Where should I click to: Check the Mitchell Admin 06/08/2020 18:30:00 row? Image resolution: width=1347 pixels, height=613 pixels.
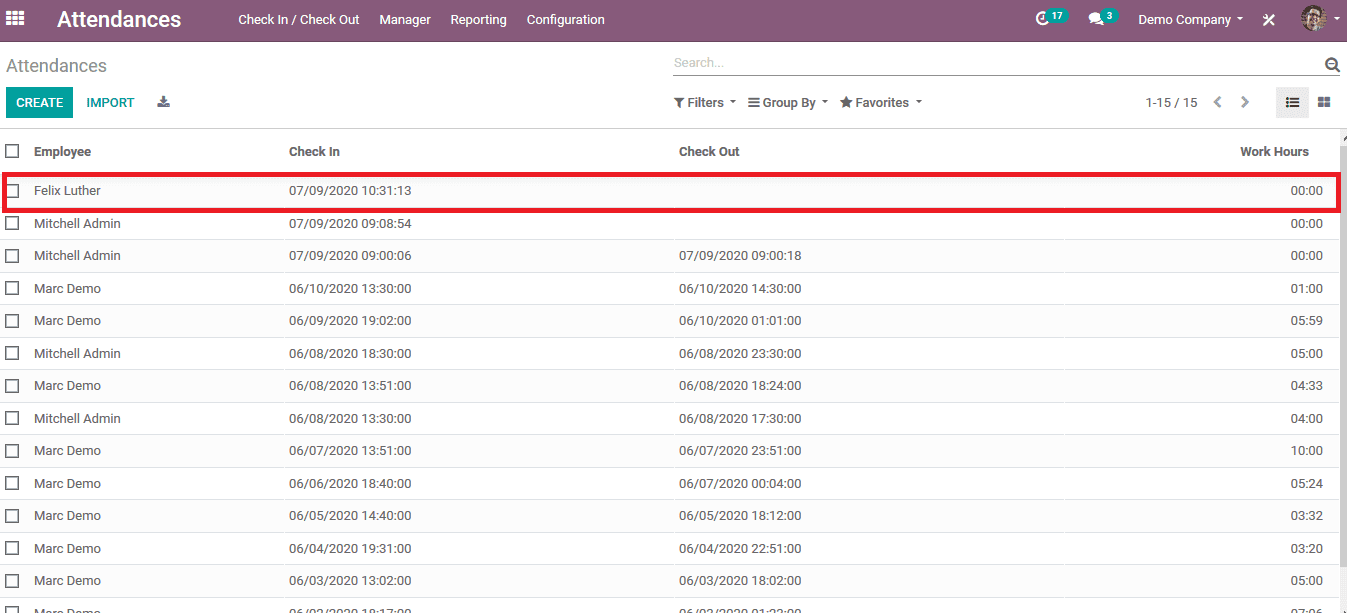(x=12, y=353)
